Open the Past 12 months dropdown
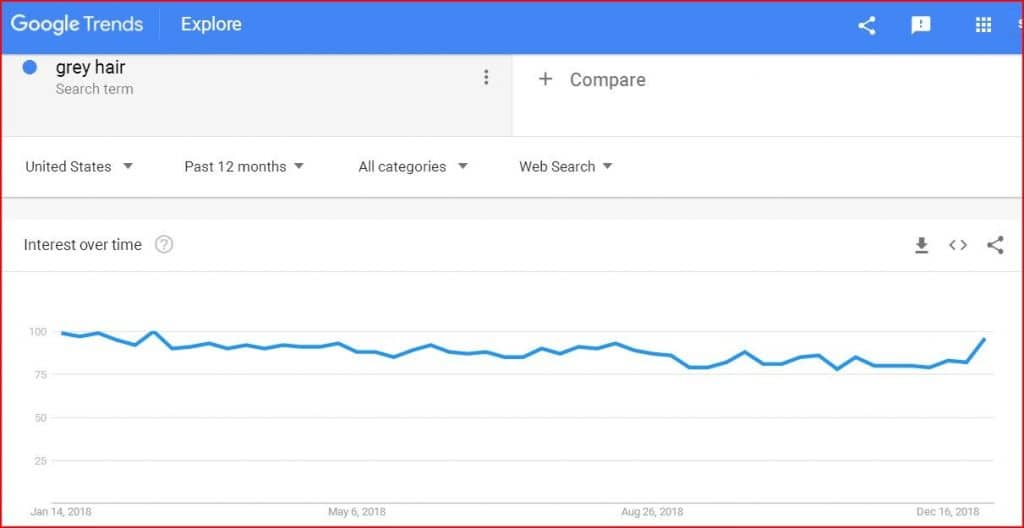Viewport: 1024px width, 528px height. [x=244, y=167]
